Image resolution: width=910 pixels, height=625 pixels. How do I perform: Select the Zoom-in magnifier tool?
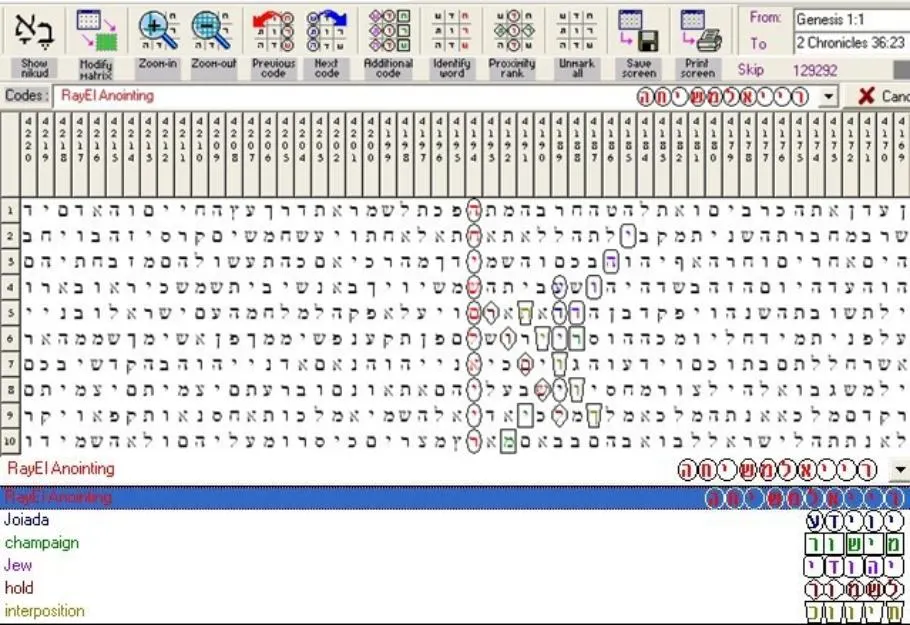pyautogui.click(x=158, y=30)
